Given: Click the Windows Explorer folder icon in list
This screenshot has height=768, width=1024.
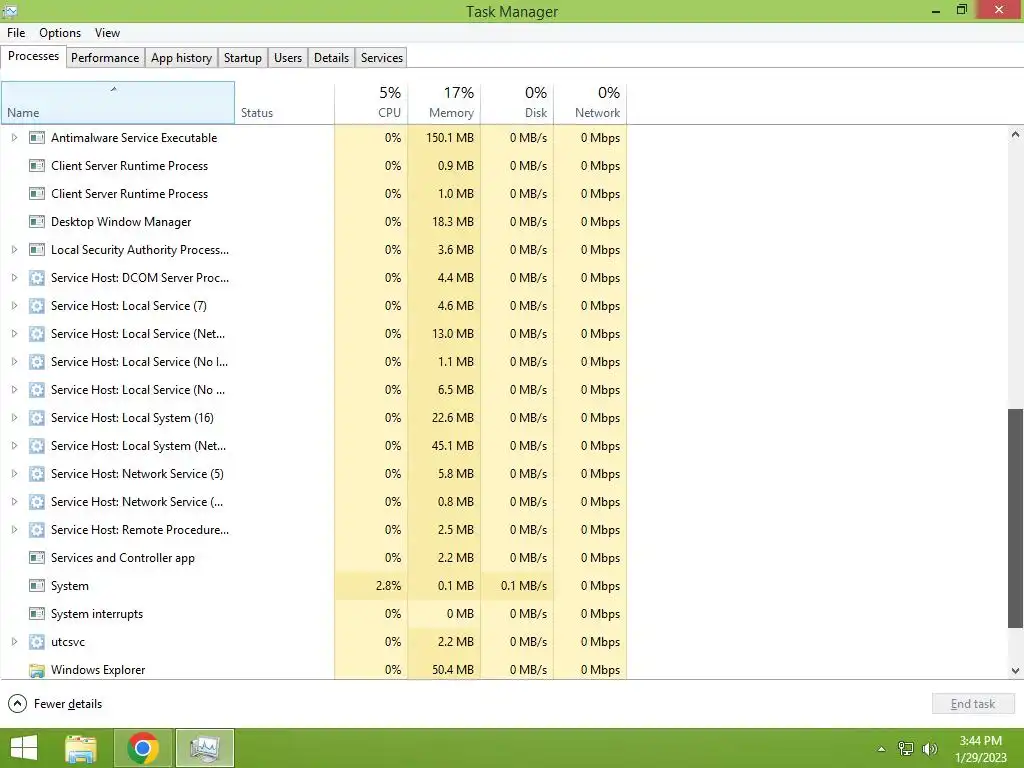Looking at the screenshot, I should 37,671.
